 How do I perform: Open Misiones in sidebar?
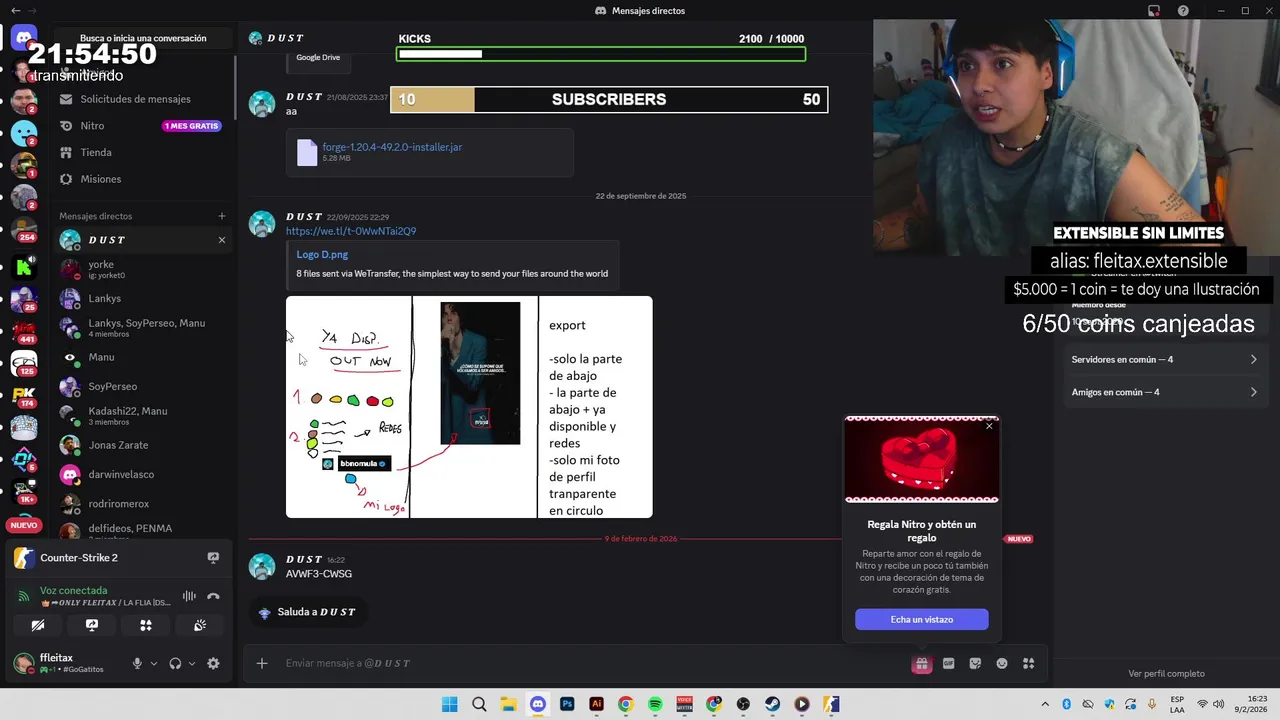pos(142,179)
